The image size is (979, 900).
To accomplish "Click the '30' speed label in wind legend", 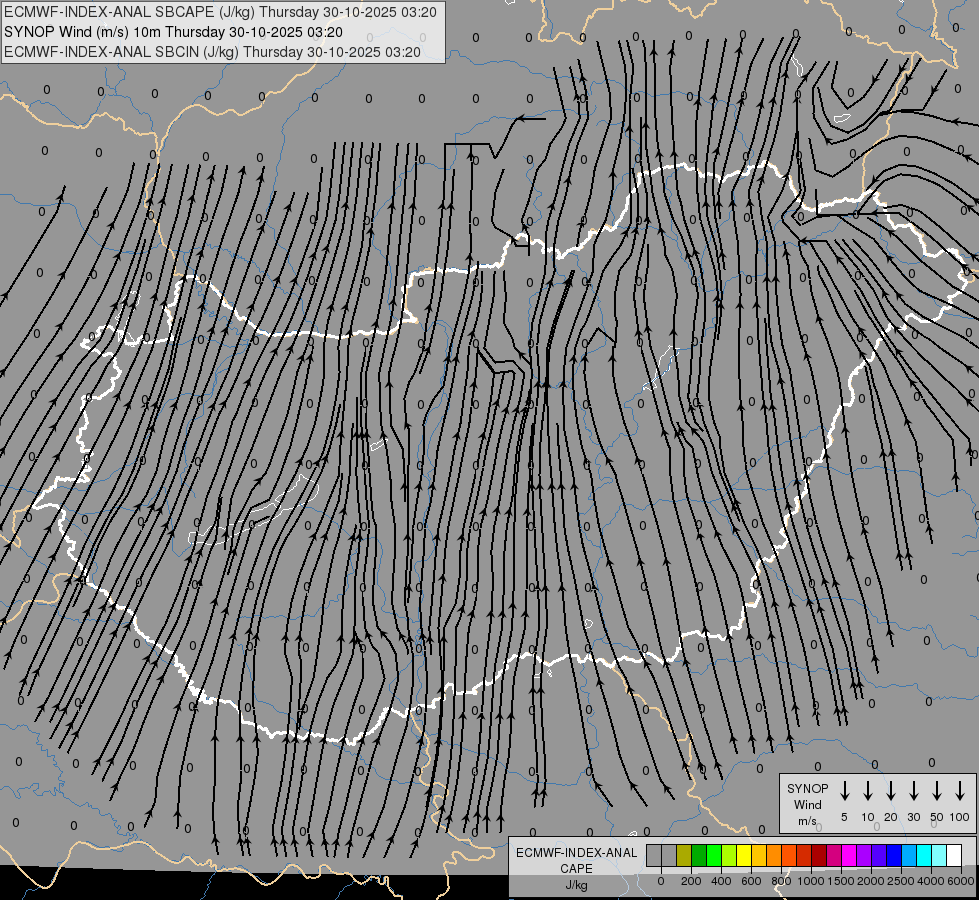I will coord(913,817).
